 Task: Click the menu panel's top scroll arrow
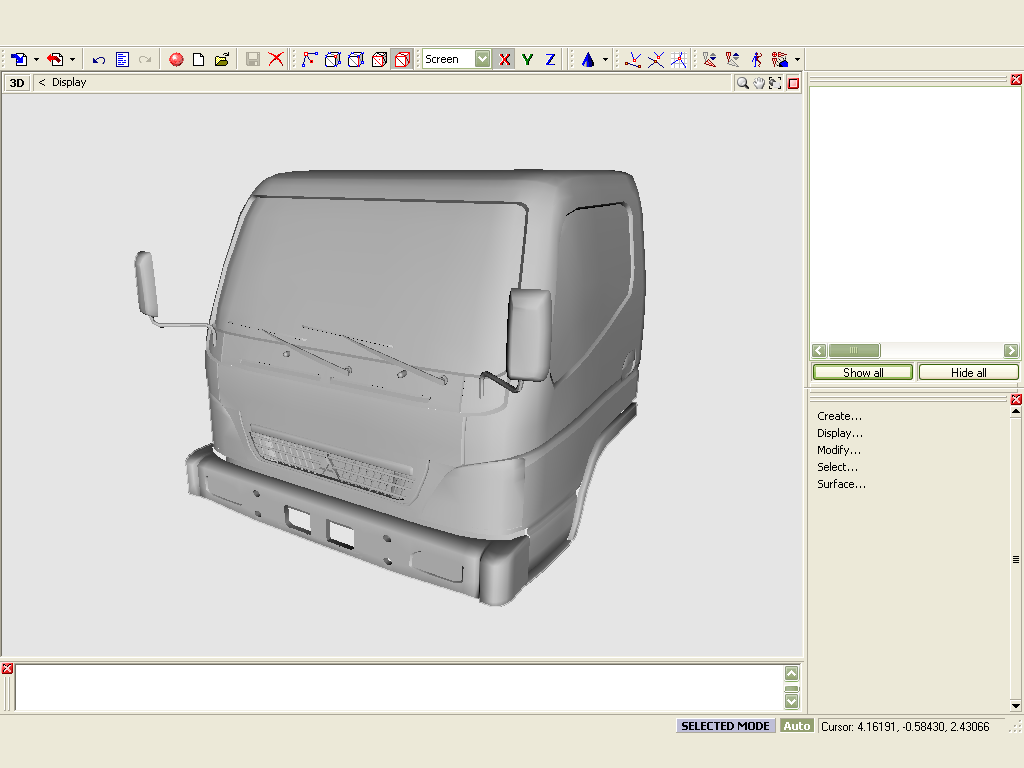1016,411
